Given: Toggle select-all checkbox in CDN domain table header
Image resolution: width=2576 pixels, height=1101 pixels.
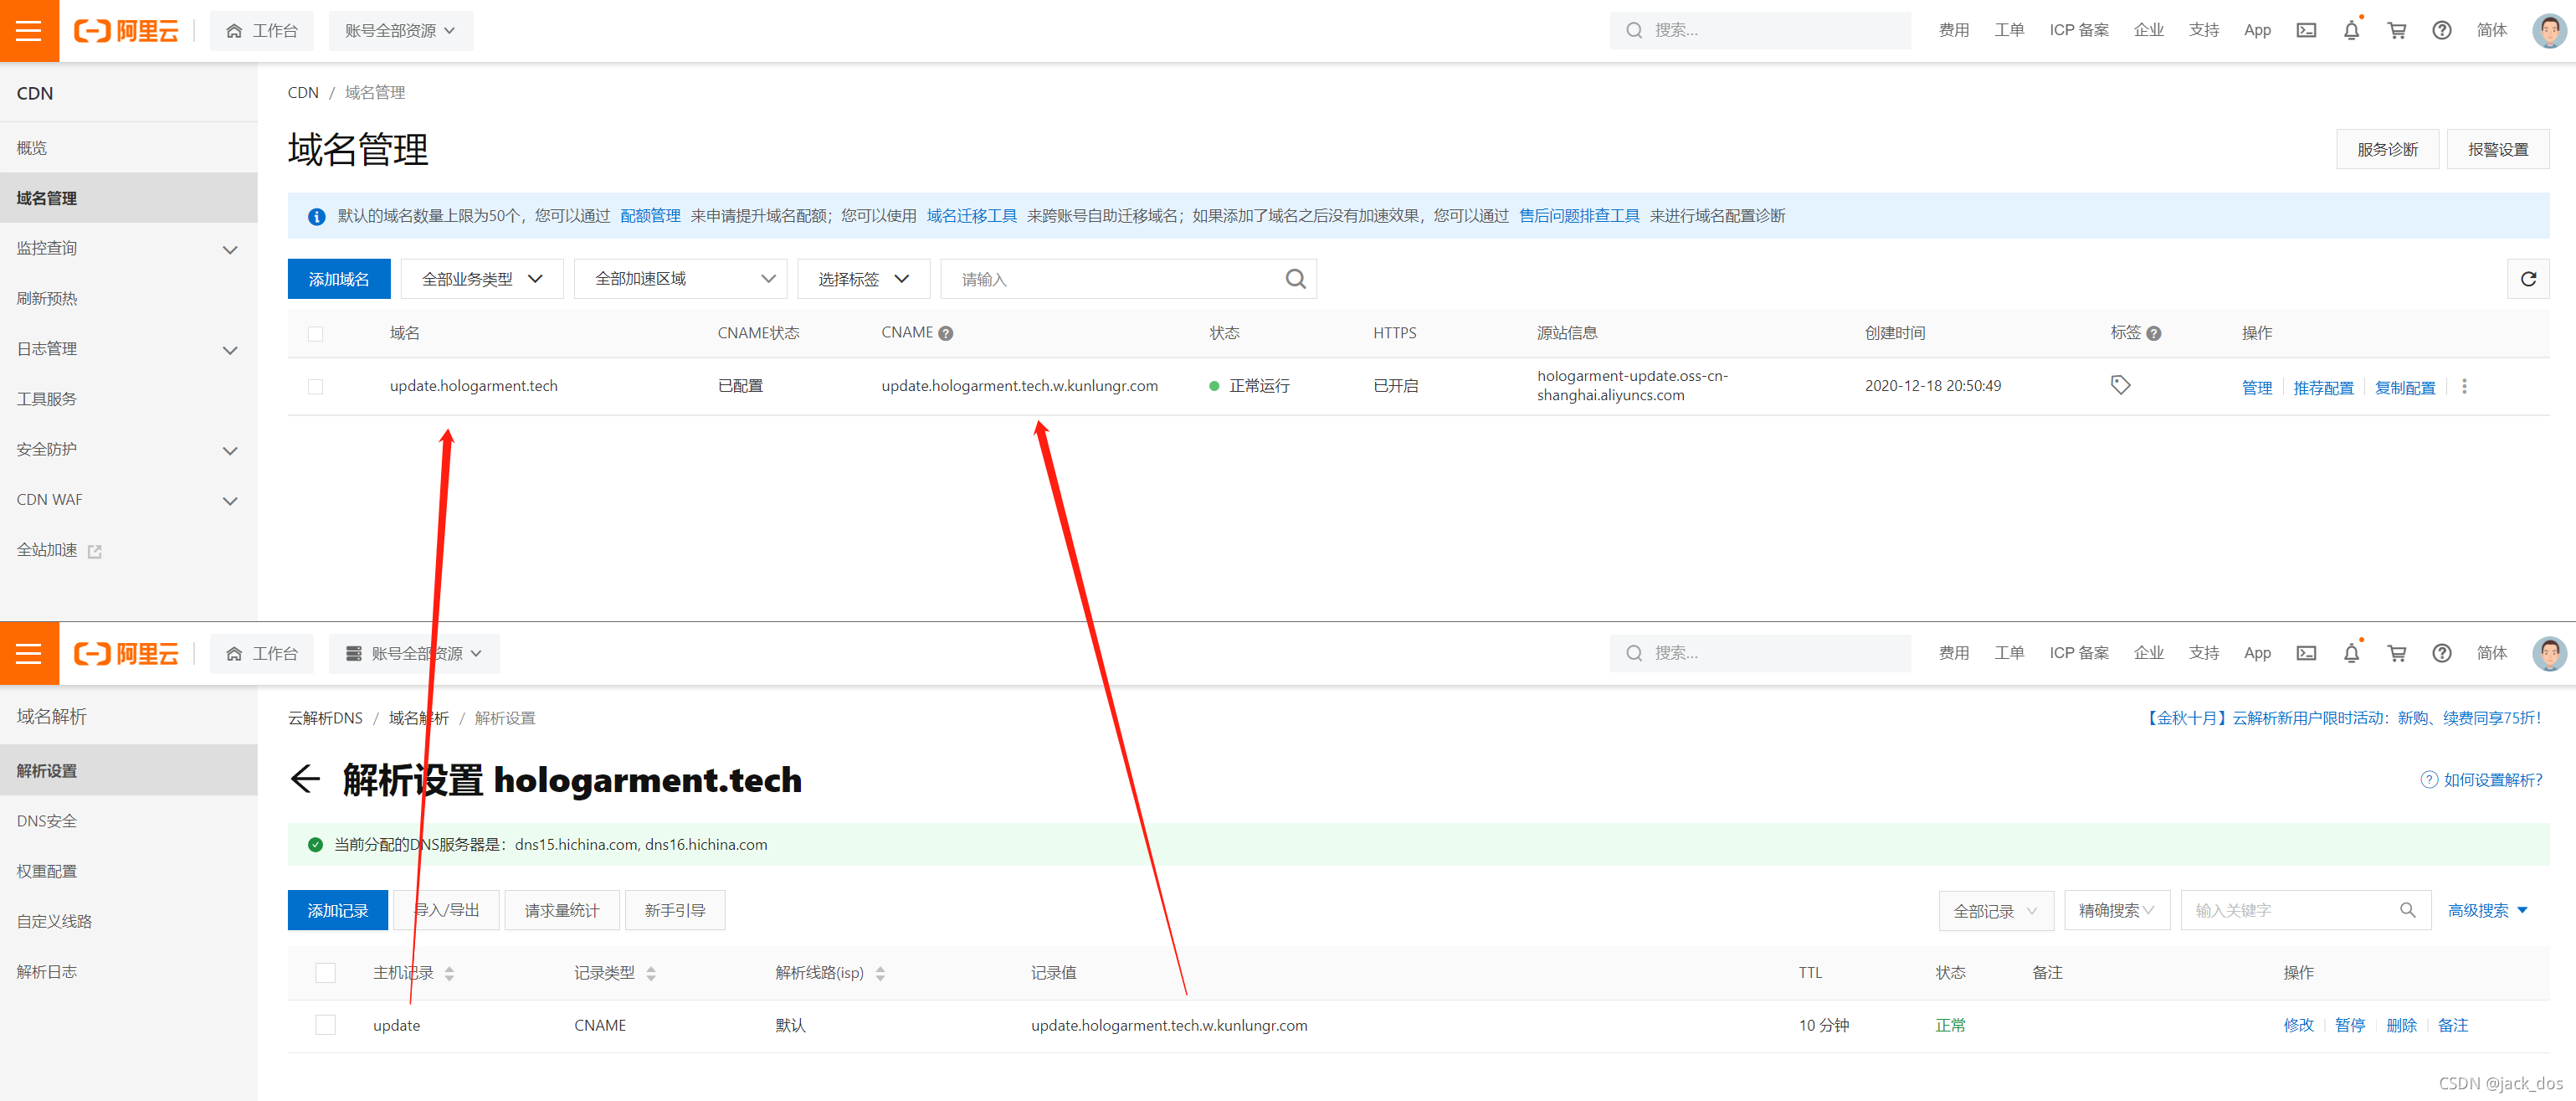Looking at the screenshot, I should click(315, 334).
